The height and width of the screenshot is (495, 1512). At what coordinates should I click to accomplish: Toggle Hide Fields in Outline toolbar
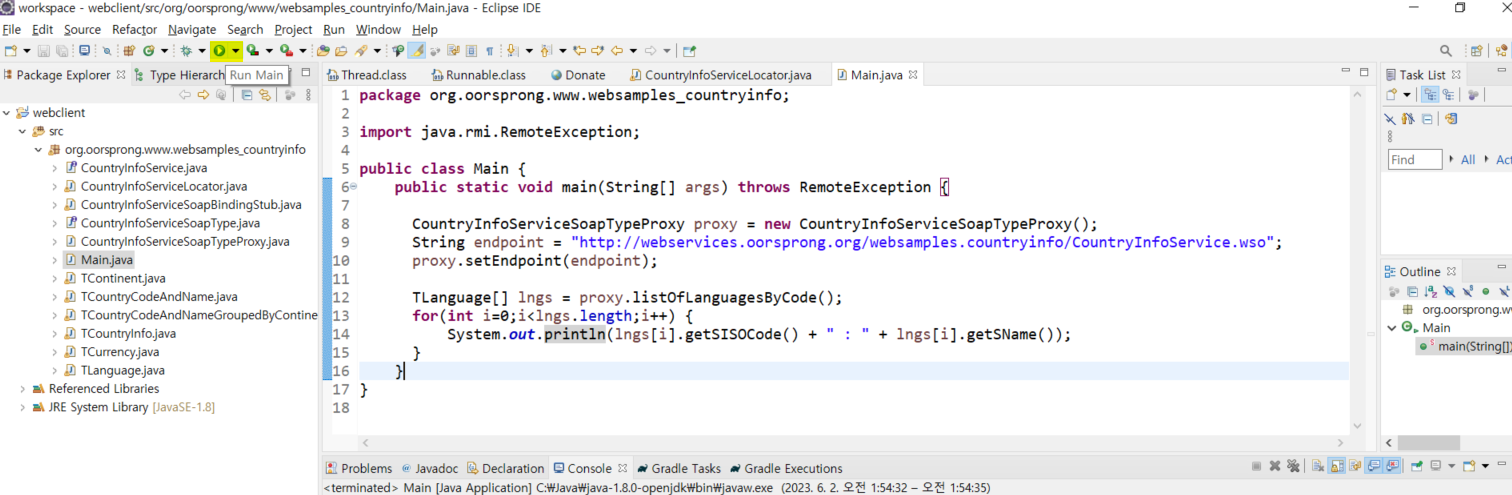(x=1449, y=292)
